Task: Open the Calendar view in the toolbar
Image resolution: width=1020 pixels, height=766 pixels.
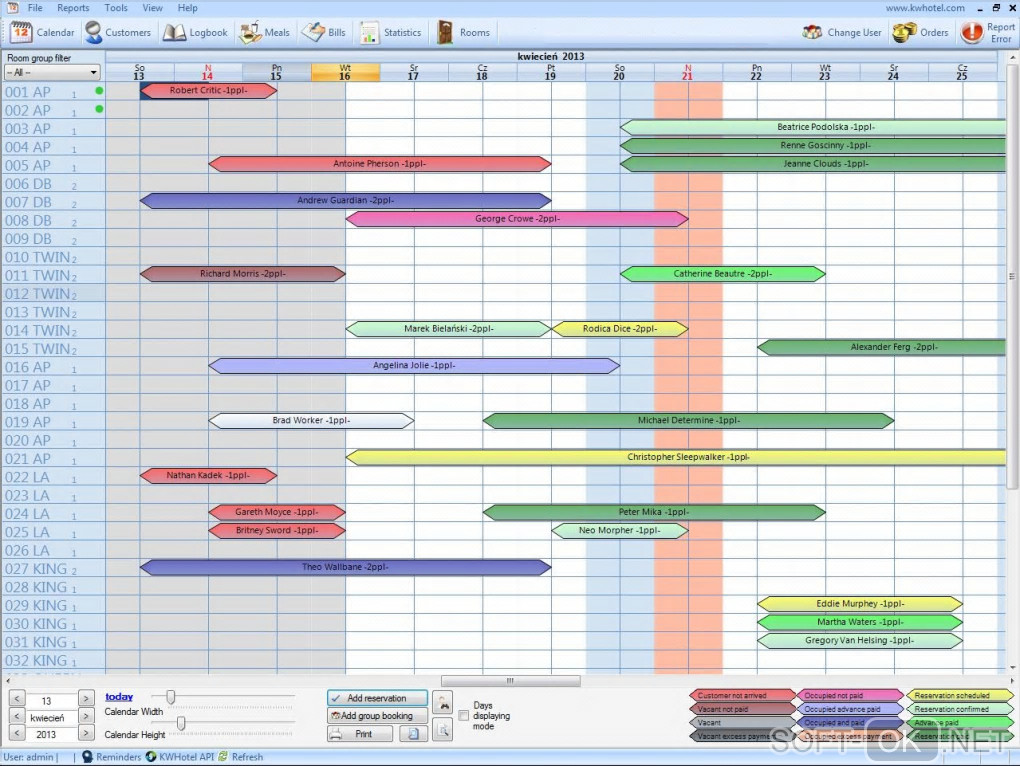Action: pos(42,33)
